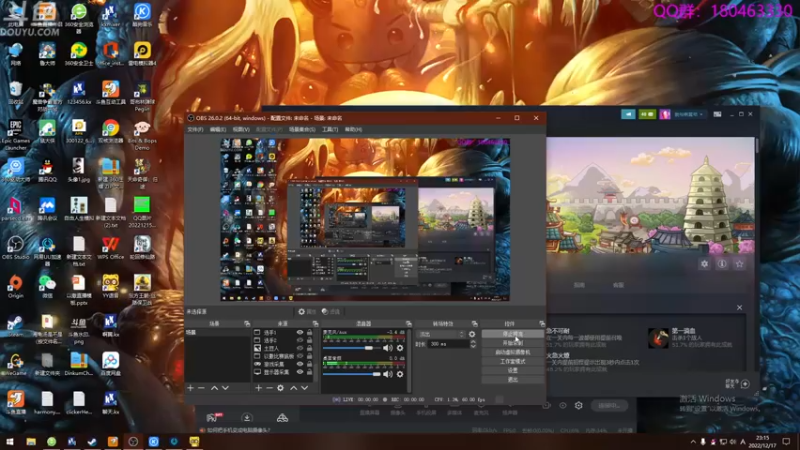Toggle visibility eye of 游戏采集 source
This screenshot has width=800, height=450.
(300, 364)
